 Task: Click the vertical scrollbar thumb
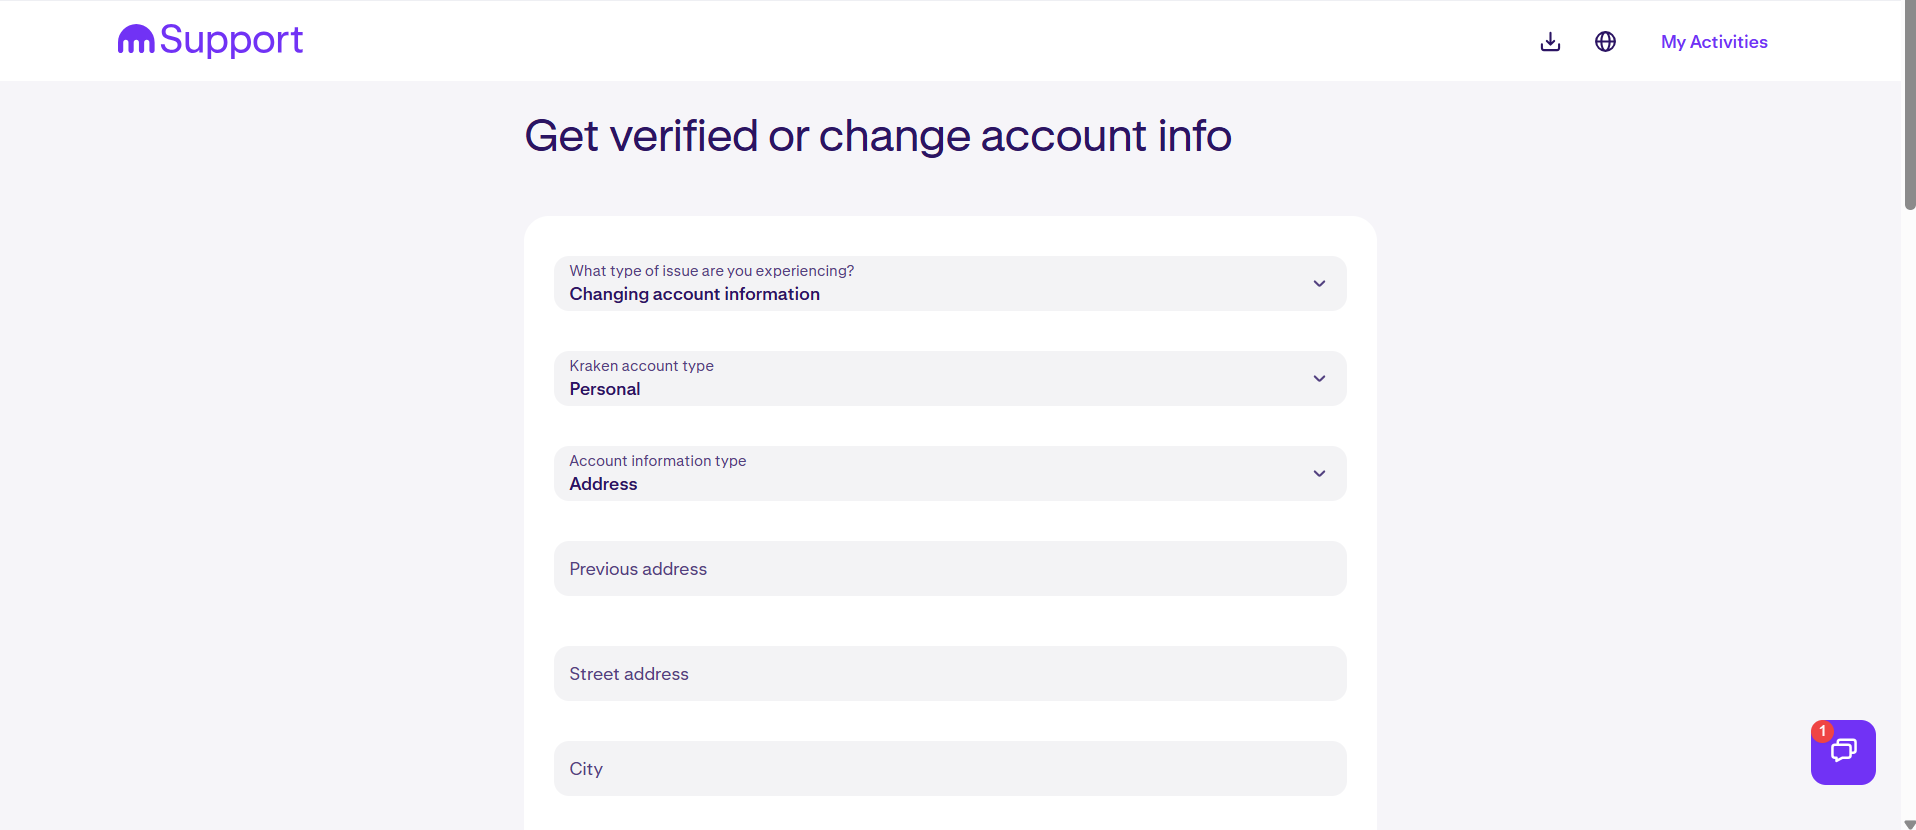point(1909,105)
